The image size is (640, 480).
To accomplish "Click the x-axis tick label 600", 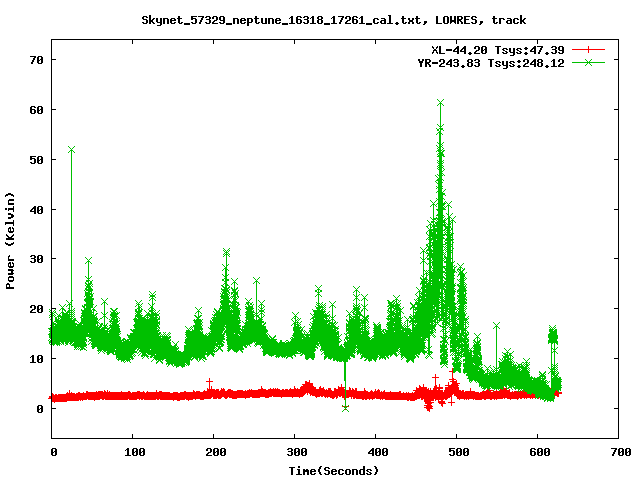I will pos(540,452).
